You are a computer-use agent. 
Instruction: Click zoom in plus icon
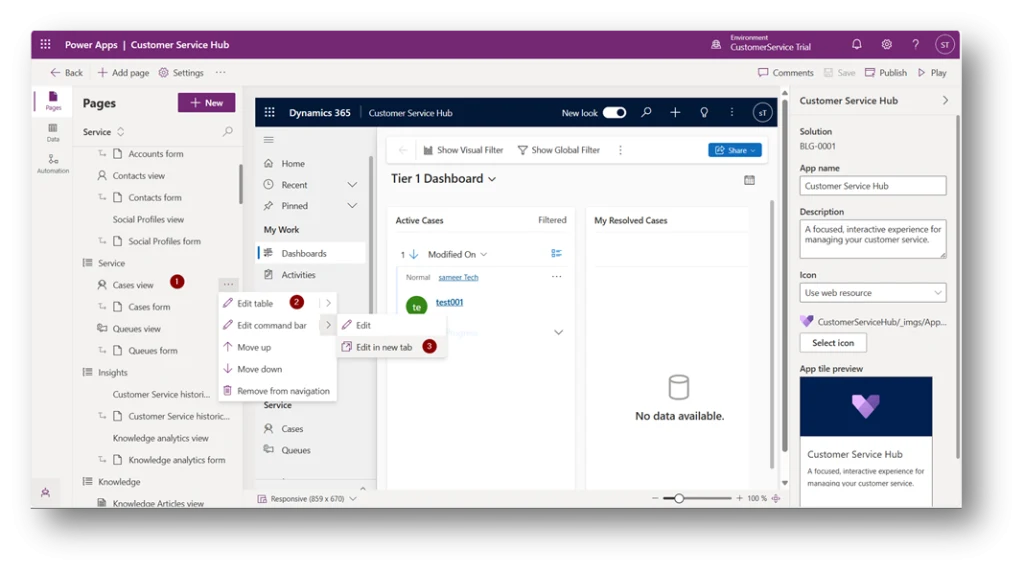click(x=739, y=498)
